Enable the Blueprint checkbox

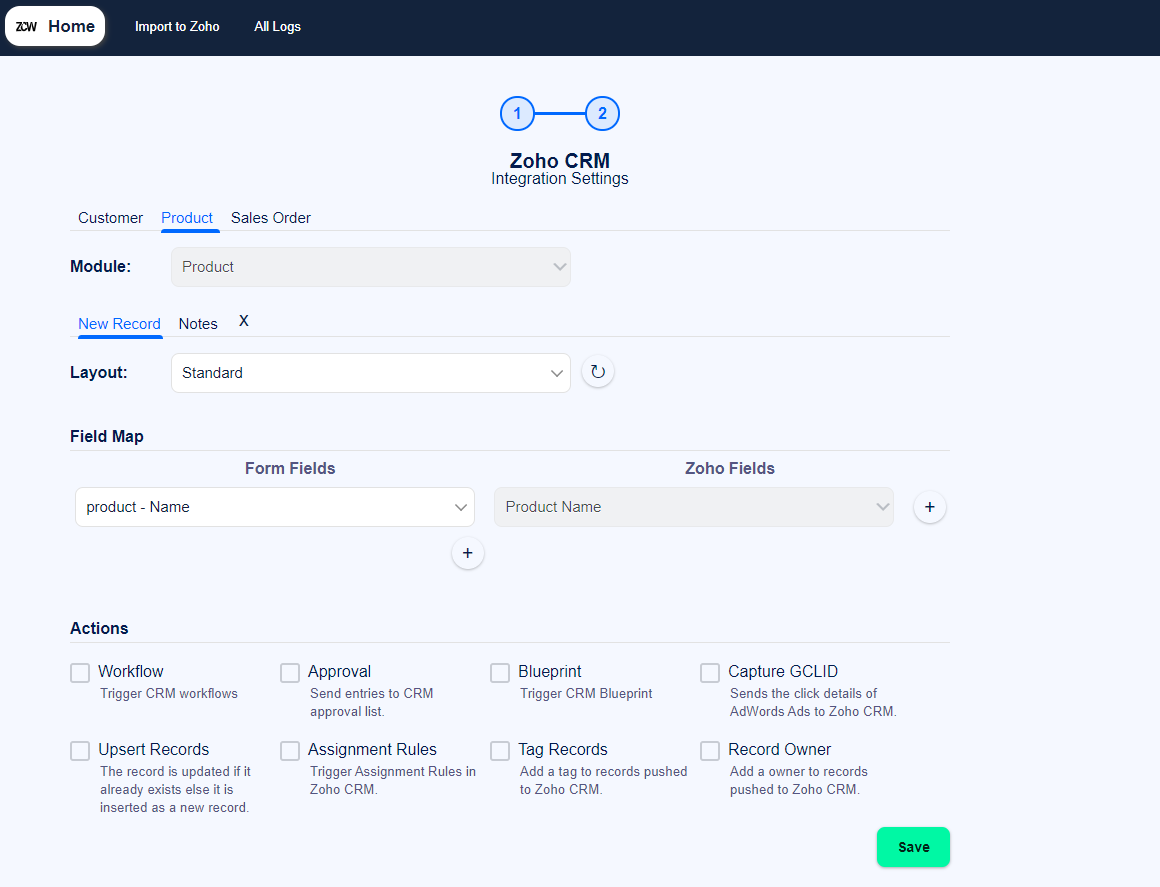click(500, 672)
